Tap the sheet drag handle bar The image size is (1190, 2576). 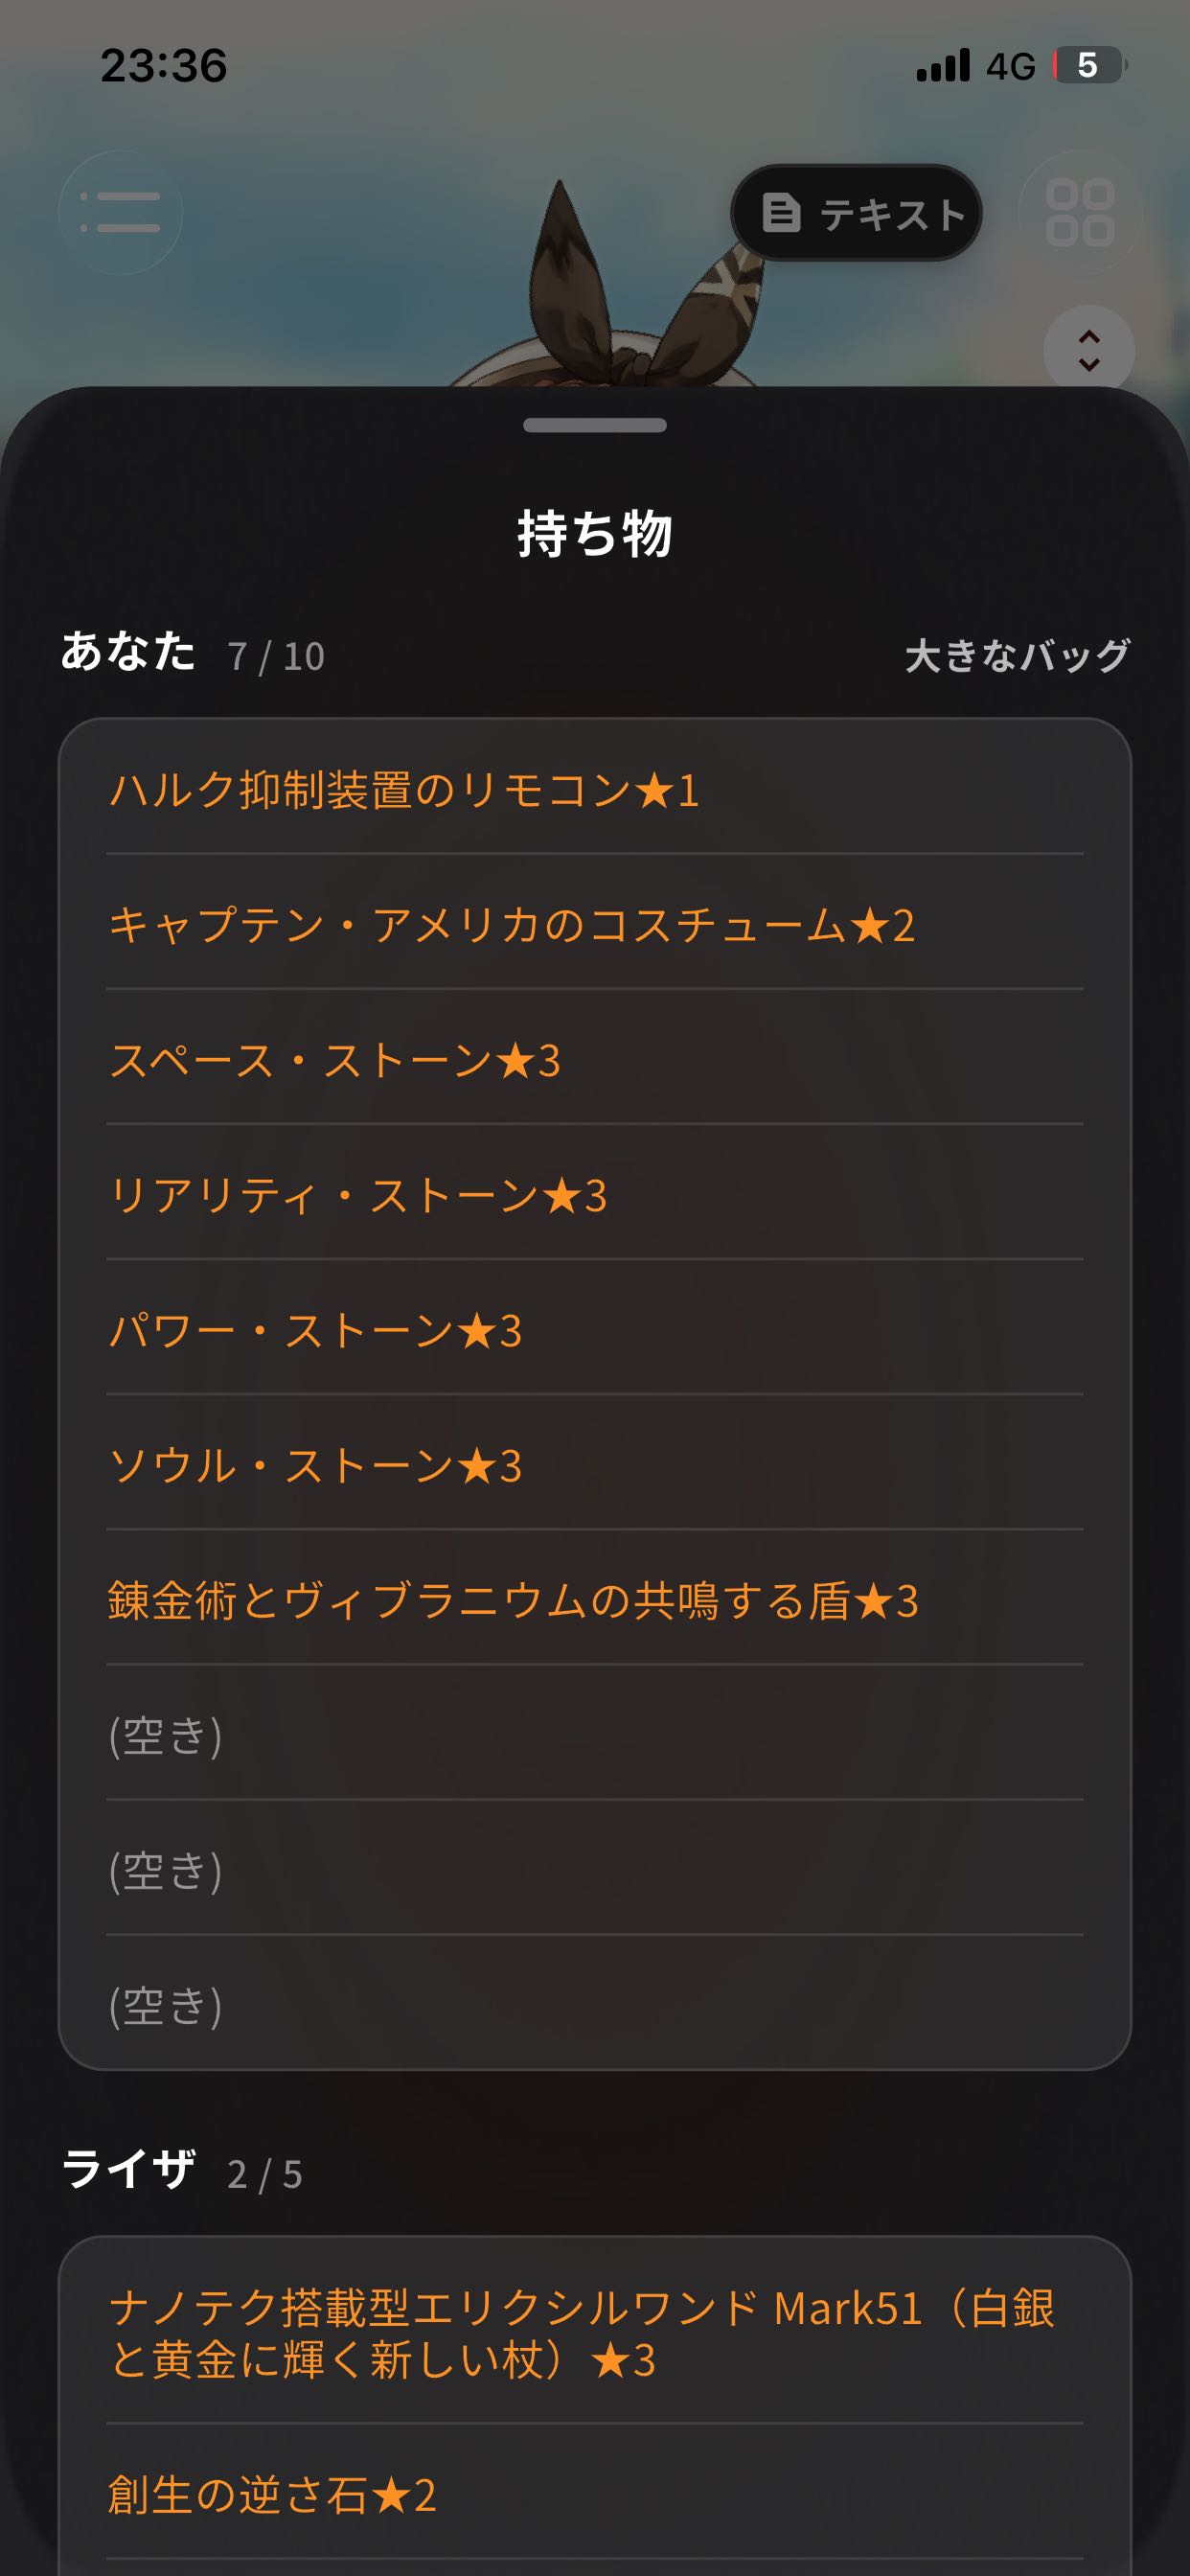[x=595, y=425]
